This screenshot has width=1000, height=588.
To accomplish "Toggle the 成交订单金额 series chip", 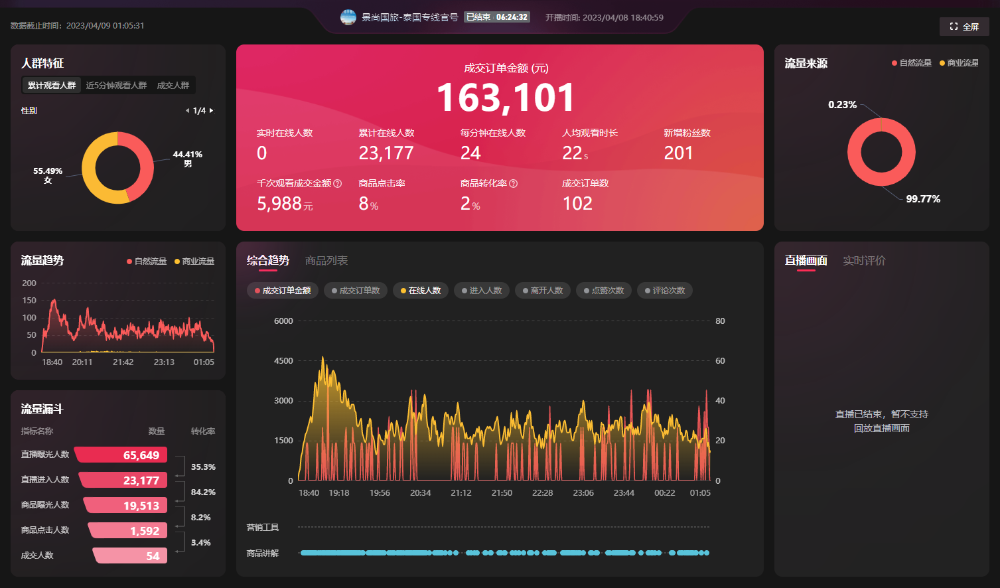I will pos(283,291).
